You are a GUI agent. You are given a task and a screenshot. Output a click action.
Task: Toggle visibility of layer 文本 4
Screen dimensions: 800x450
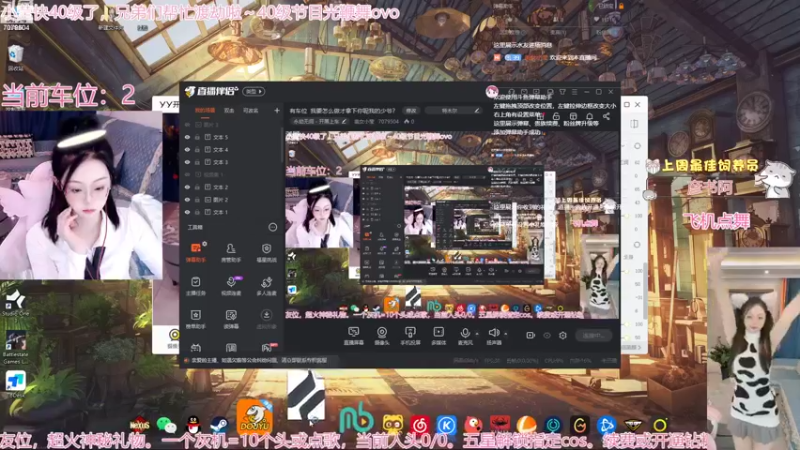tap(187, 149)
